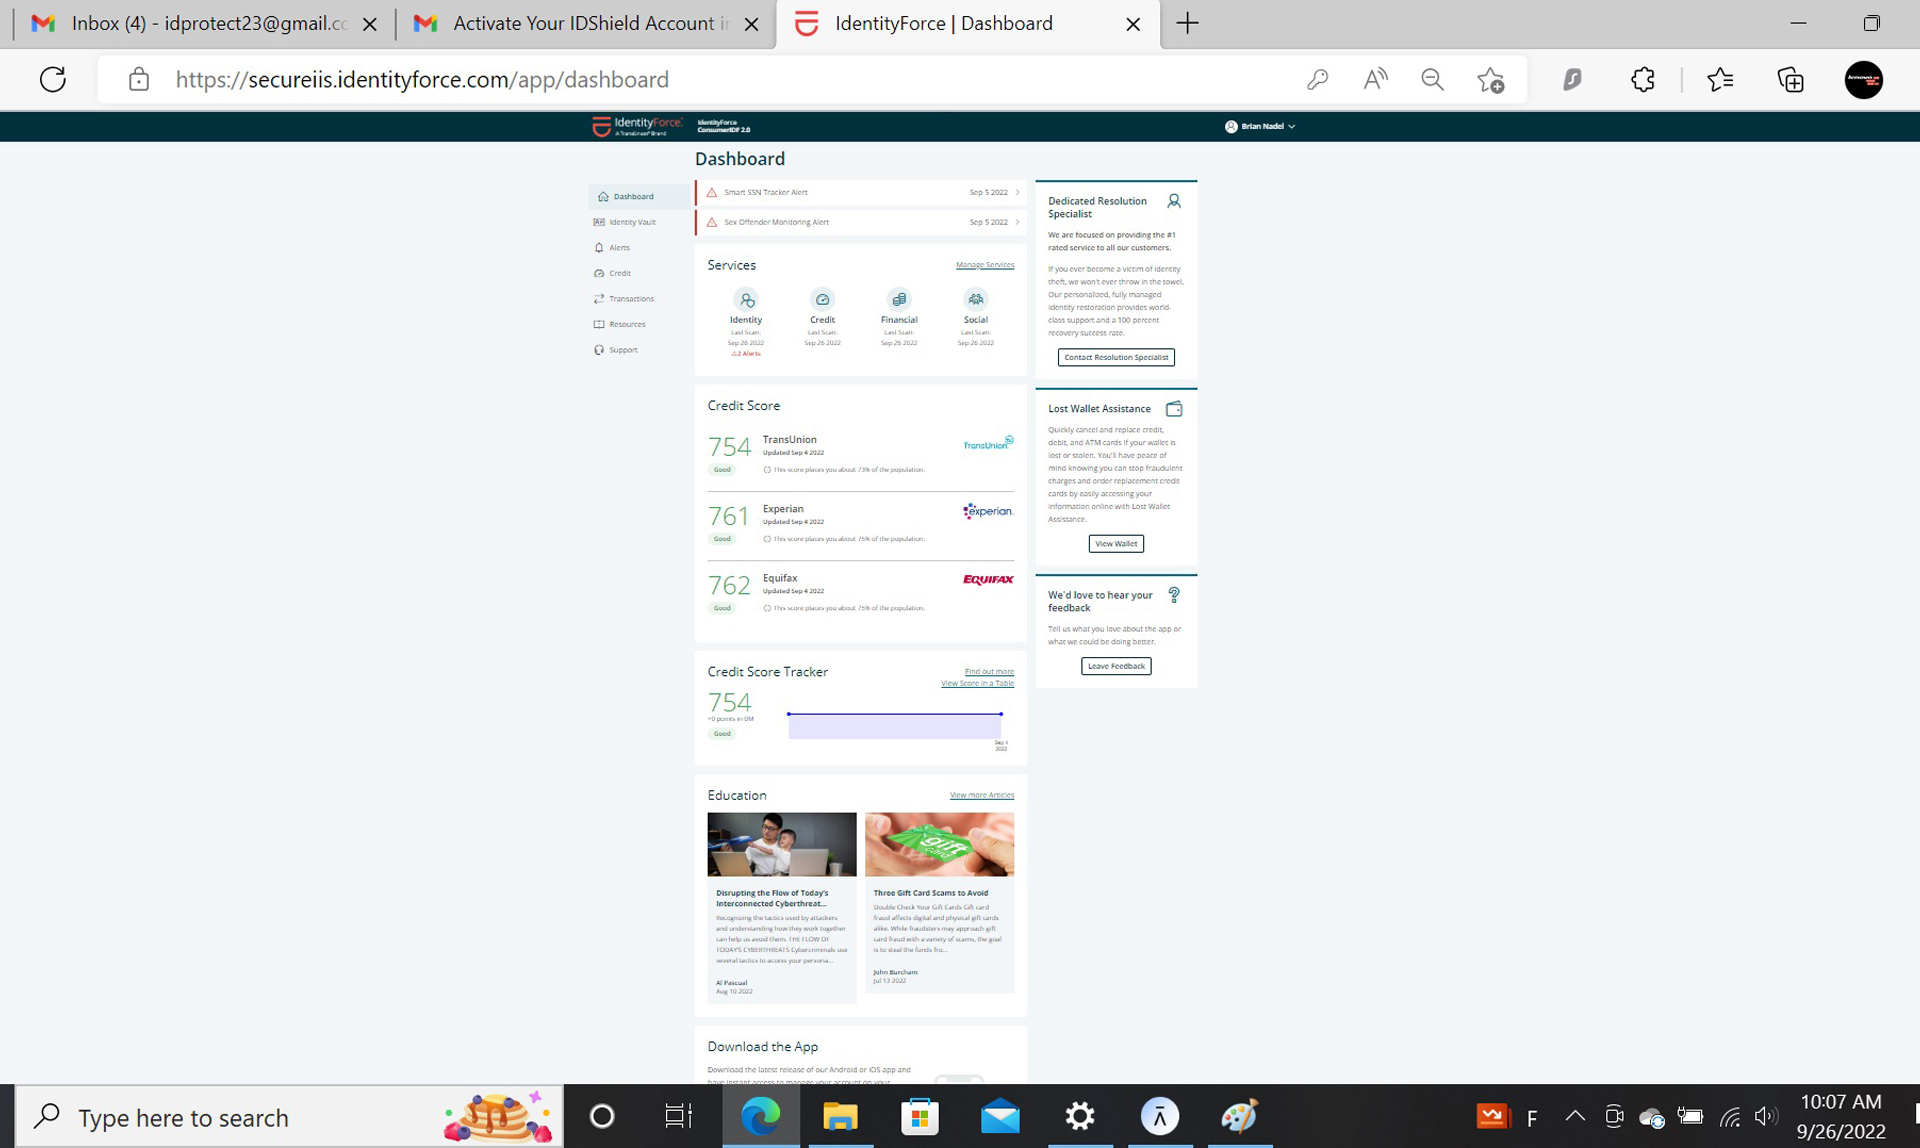This screenshot has width=1920, height=1148.
Task: Click the Lost Wallet Assistance wallet icon
Action: [x=1174, y=409]
